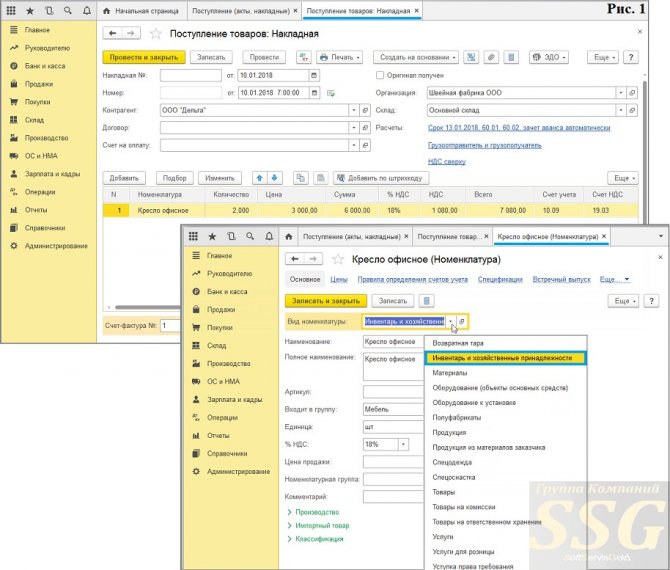Open Счет на оплату dropdown arrow
Image resolution: width=670 pixels, height=570 pixels.
coord(354,145)
